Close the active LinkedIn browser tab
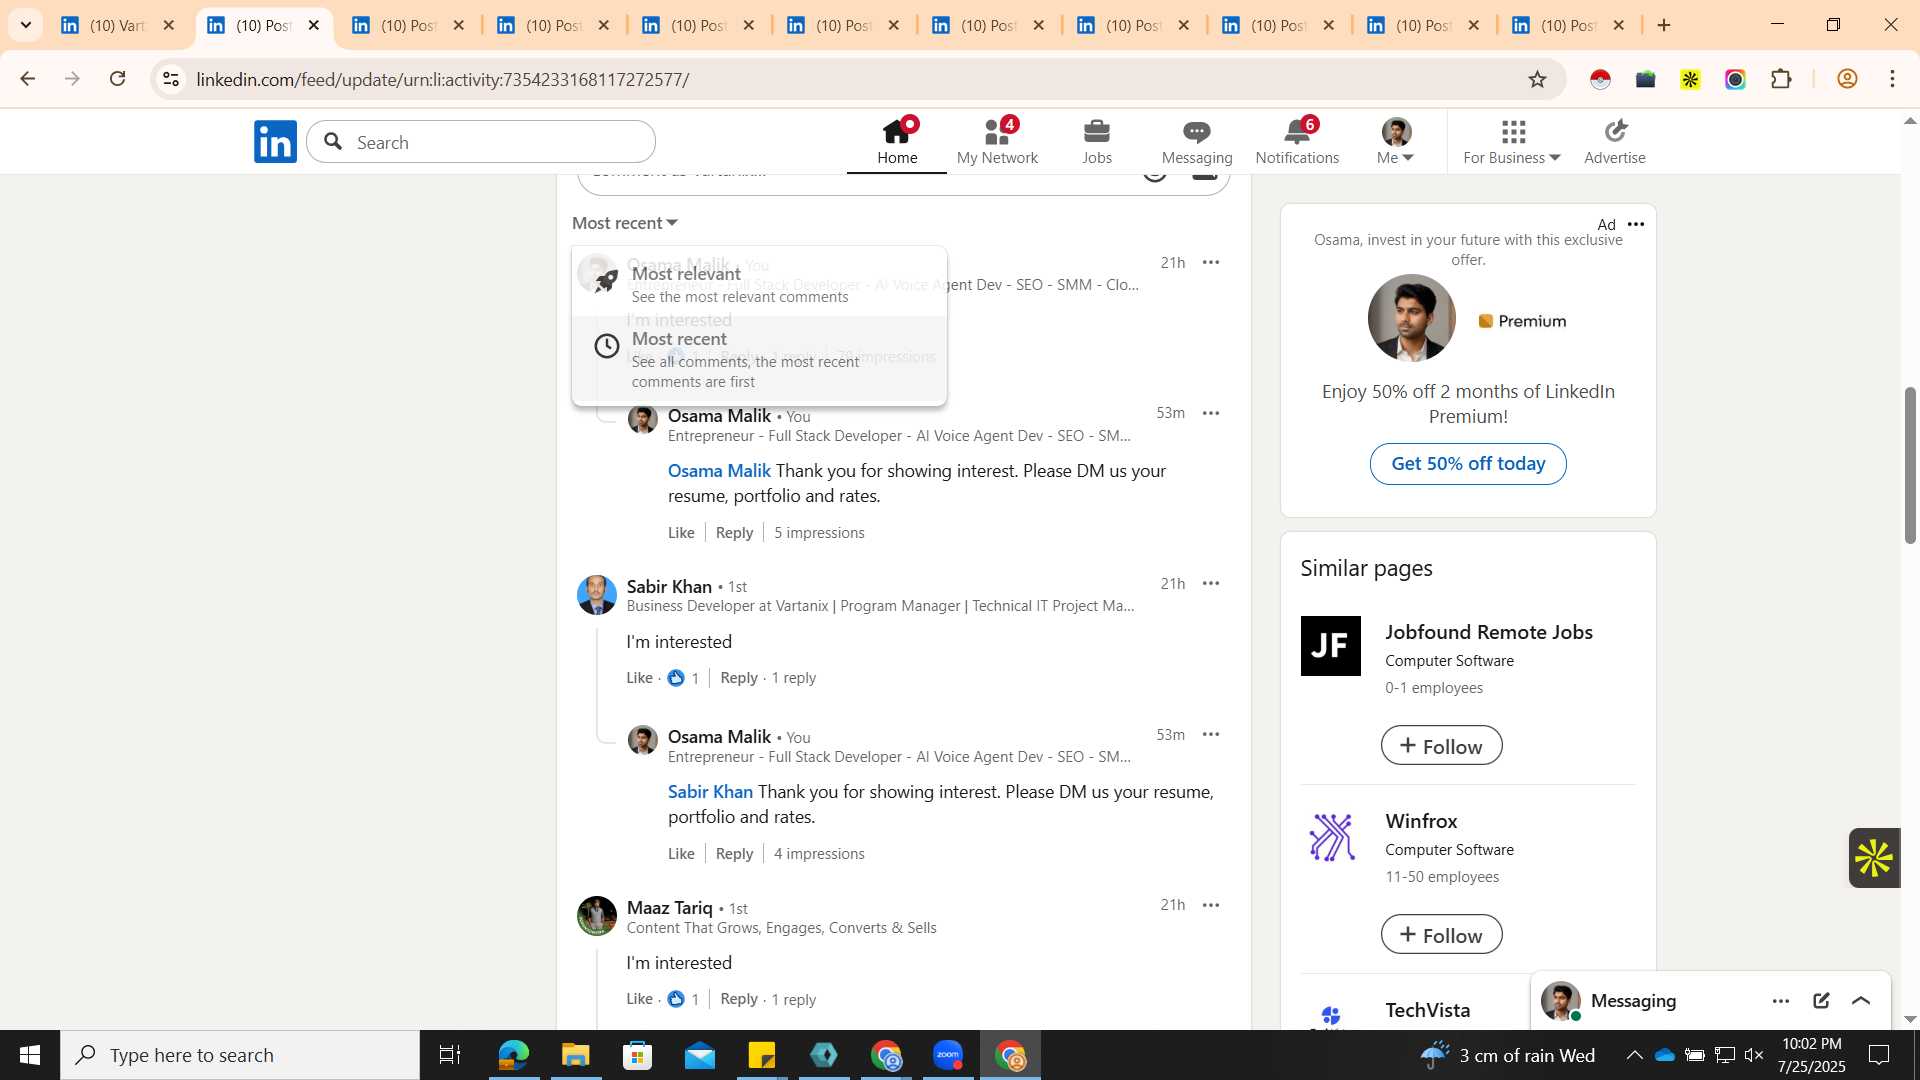The image size is (1920, 1080). click(314, 25)
